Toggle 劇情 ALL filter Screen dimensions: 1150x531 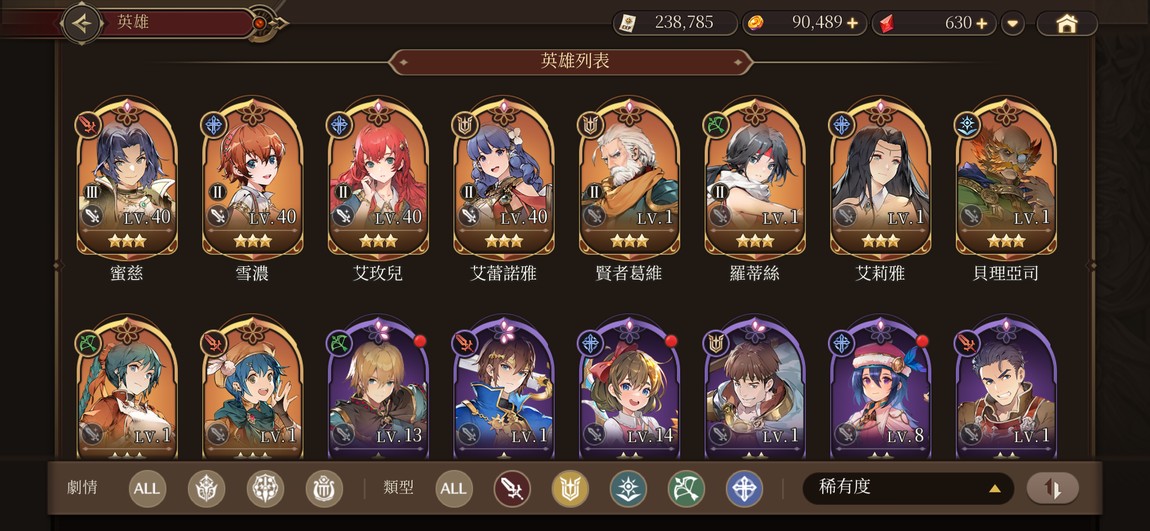pos(147,489)
